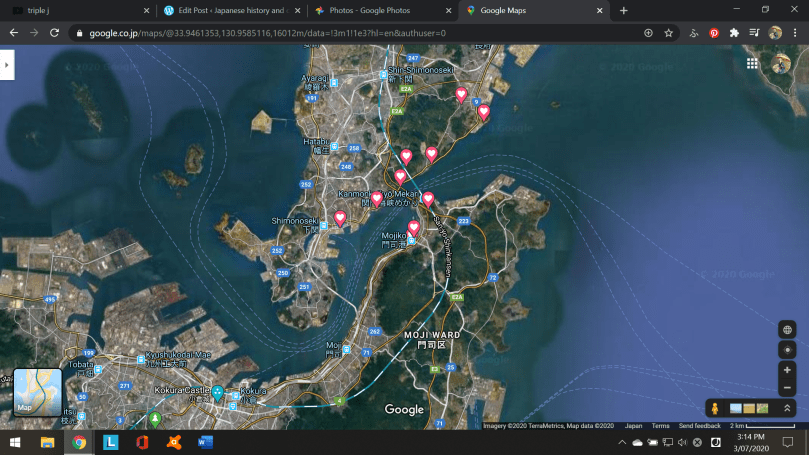The image size is (809, 455).
Task: Open the Pinterest extension
Action: point(714,32)
